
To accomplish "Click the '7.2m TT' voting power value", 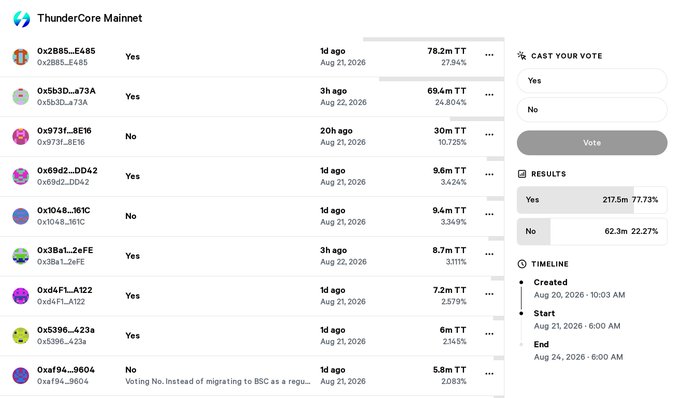I will tap(449, 290).
